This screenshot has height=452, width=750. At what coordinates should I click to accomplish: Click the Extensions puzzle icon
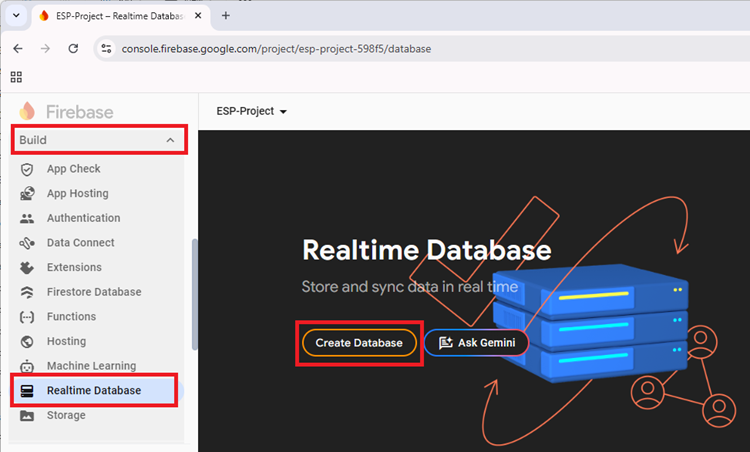pos(27,267)
